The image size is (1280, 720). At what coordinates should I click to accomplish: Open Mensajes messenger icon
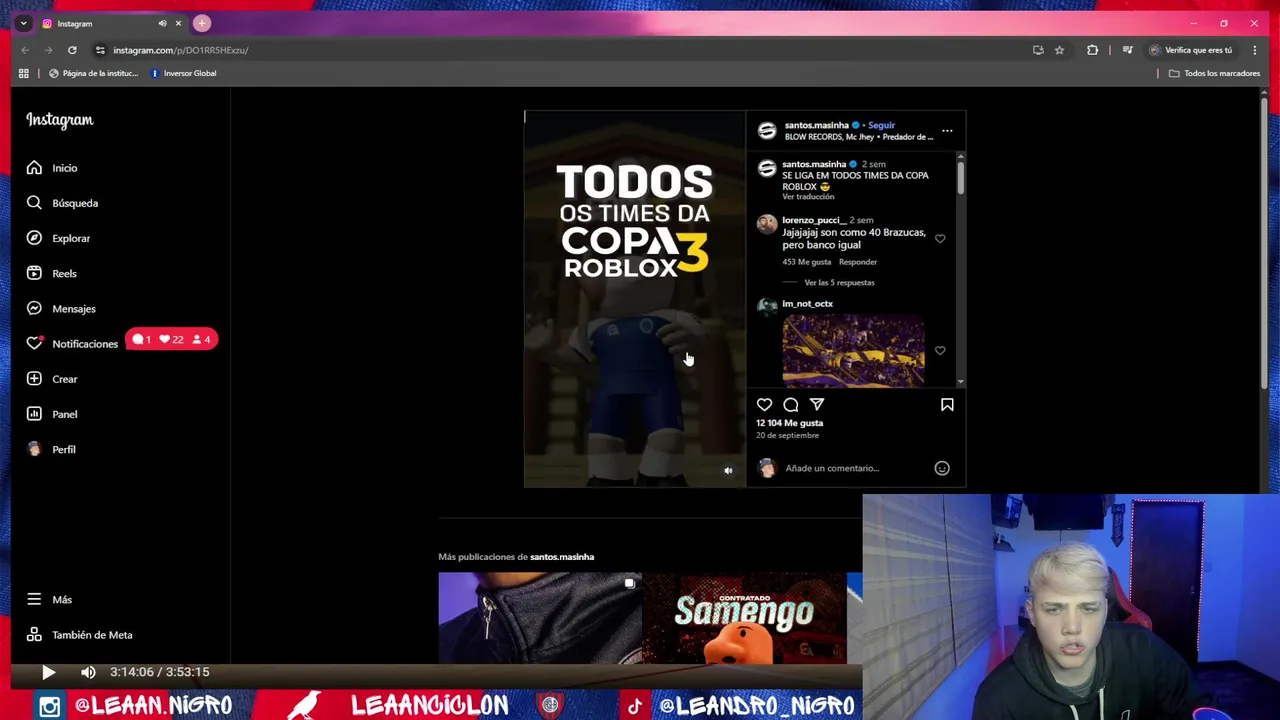[34, 308]
